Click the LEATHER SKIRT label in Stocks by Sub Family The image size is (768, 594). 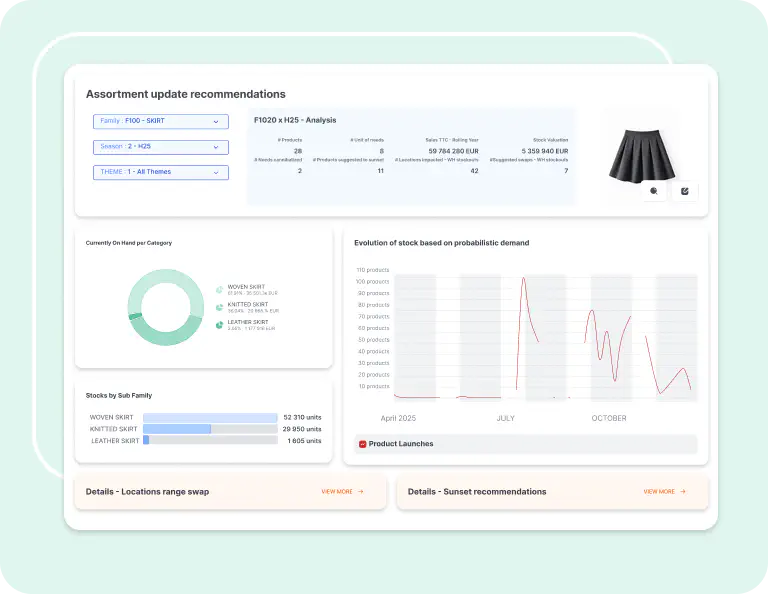[115, 441]
